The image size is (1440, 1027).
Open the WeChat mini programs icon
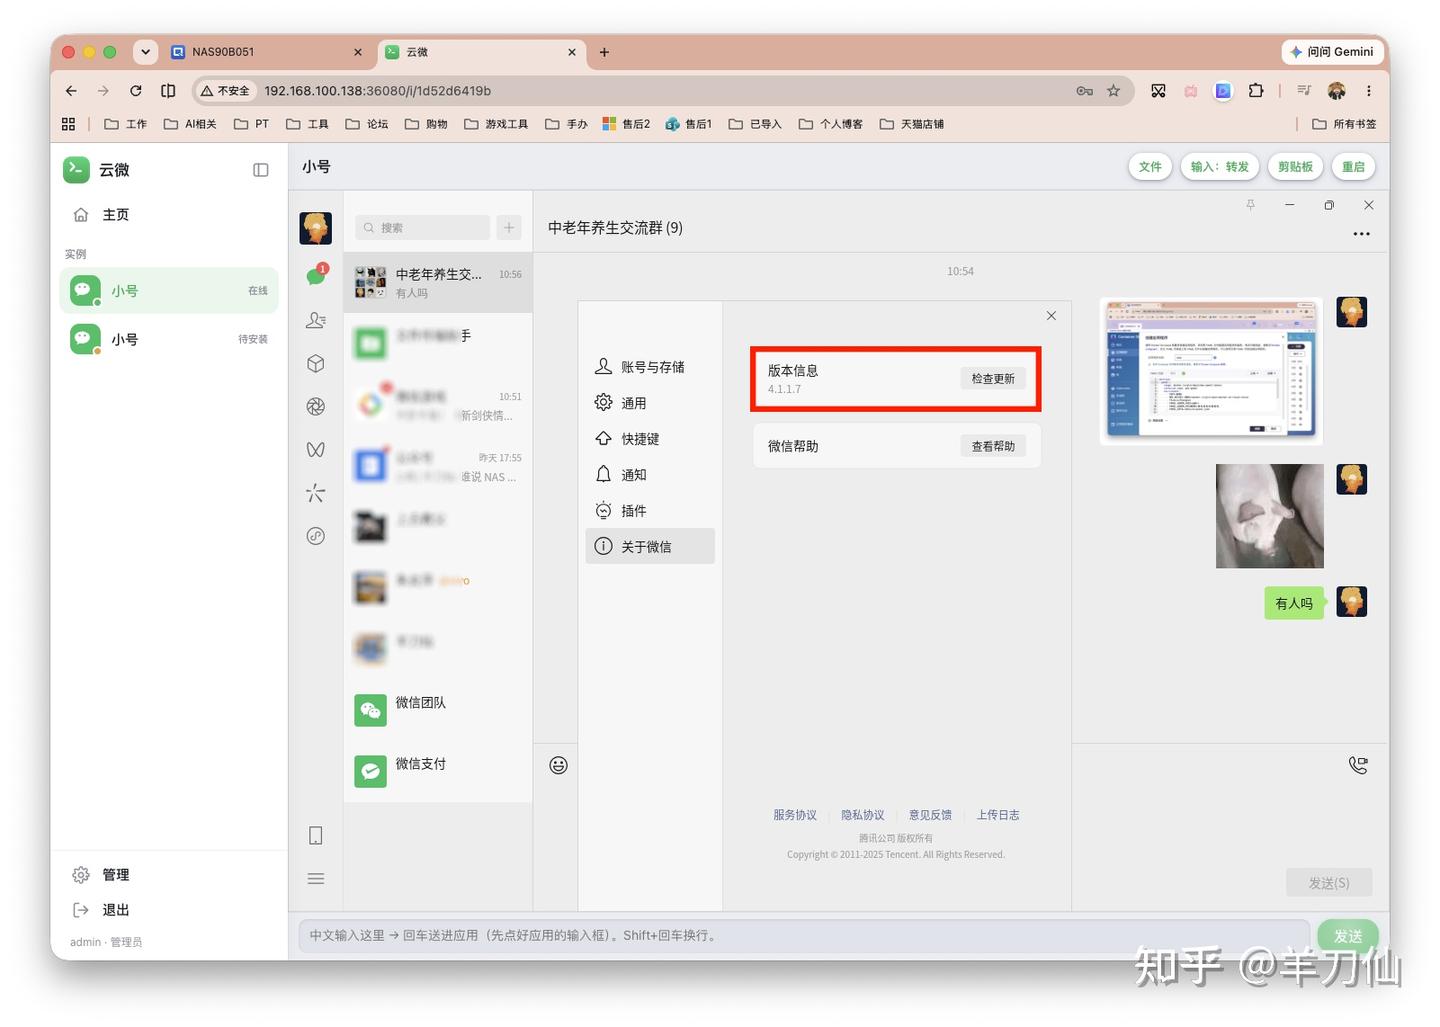(x=316, y=536)
